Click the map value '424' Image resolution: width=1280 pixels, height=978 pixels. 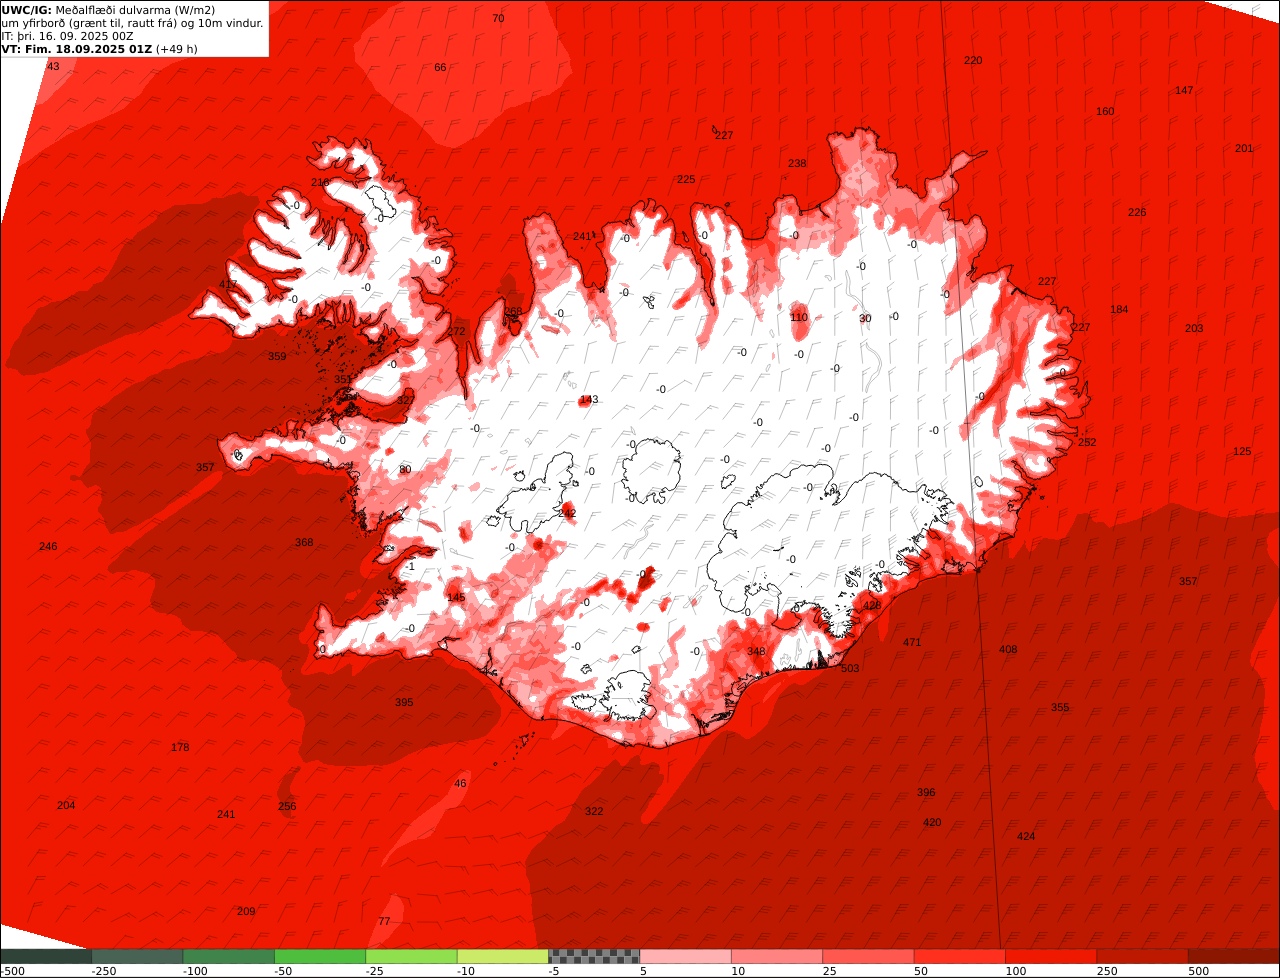[1026, 836]
